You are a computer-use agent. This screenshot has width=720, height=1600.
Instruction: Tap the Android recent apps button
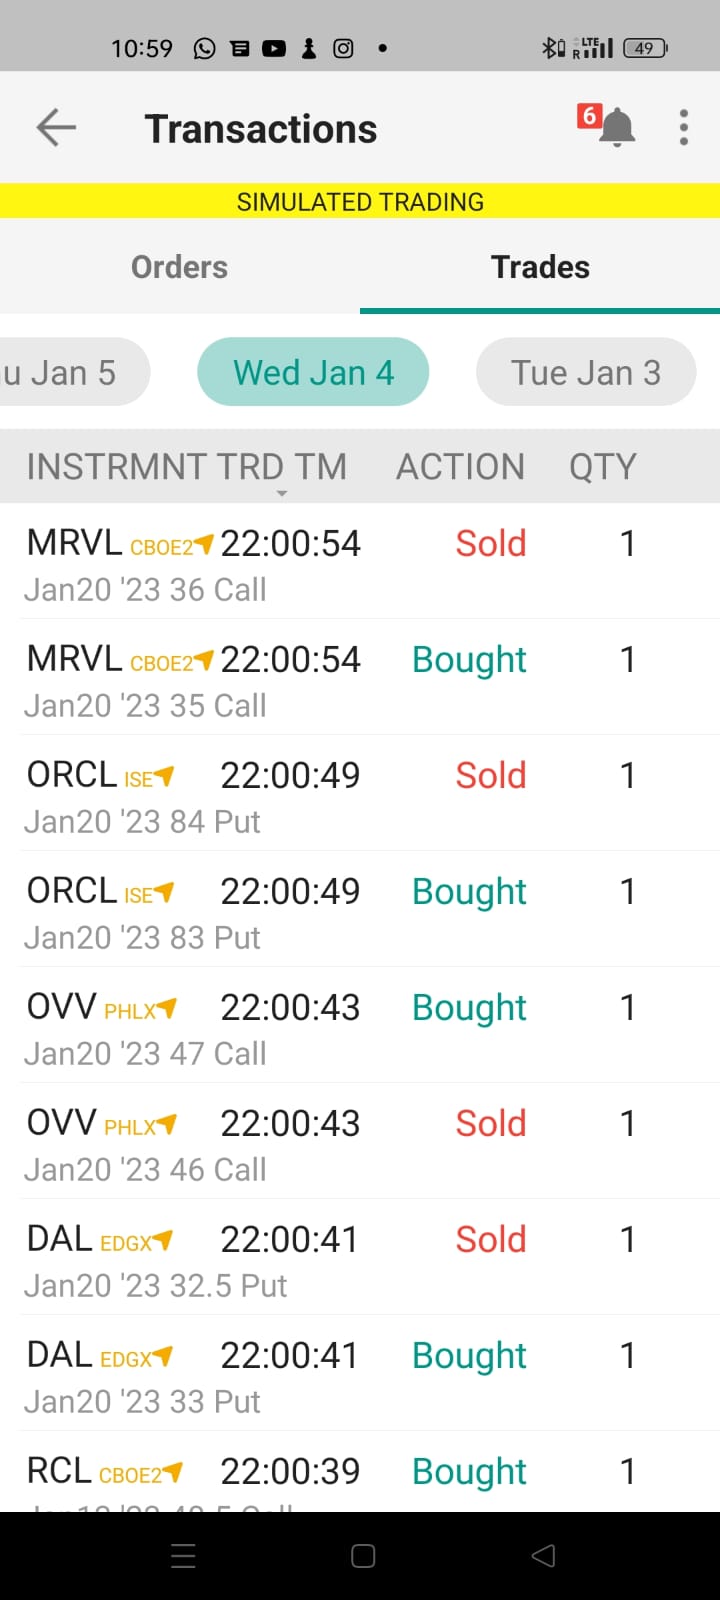pyautogui.click(x=184, y=1556)
